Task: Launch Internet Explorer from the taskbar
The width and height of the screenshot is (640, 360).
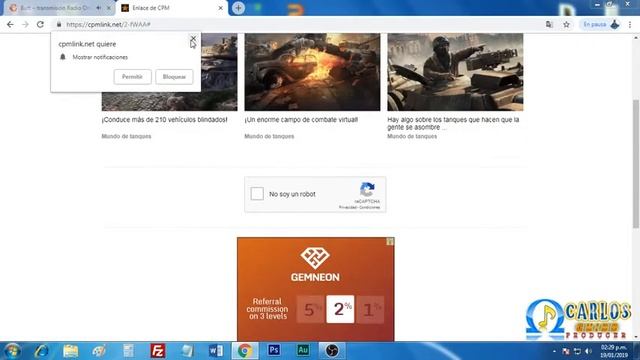Action: coord(42,351)
